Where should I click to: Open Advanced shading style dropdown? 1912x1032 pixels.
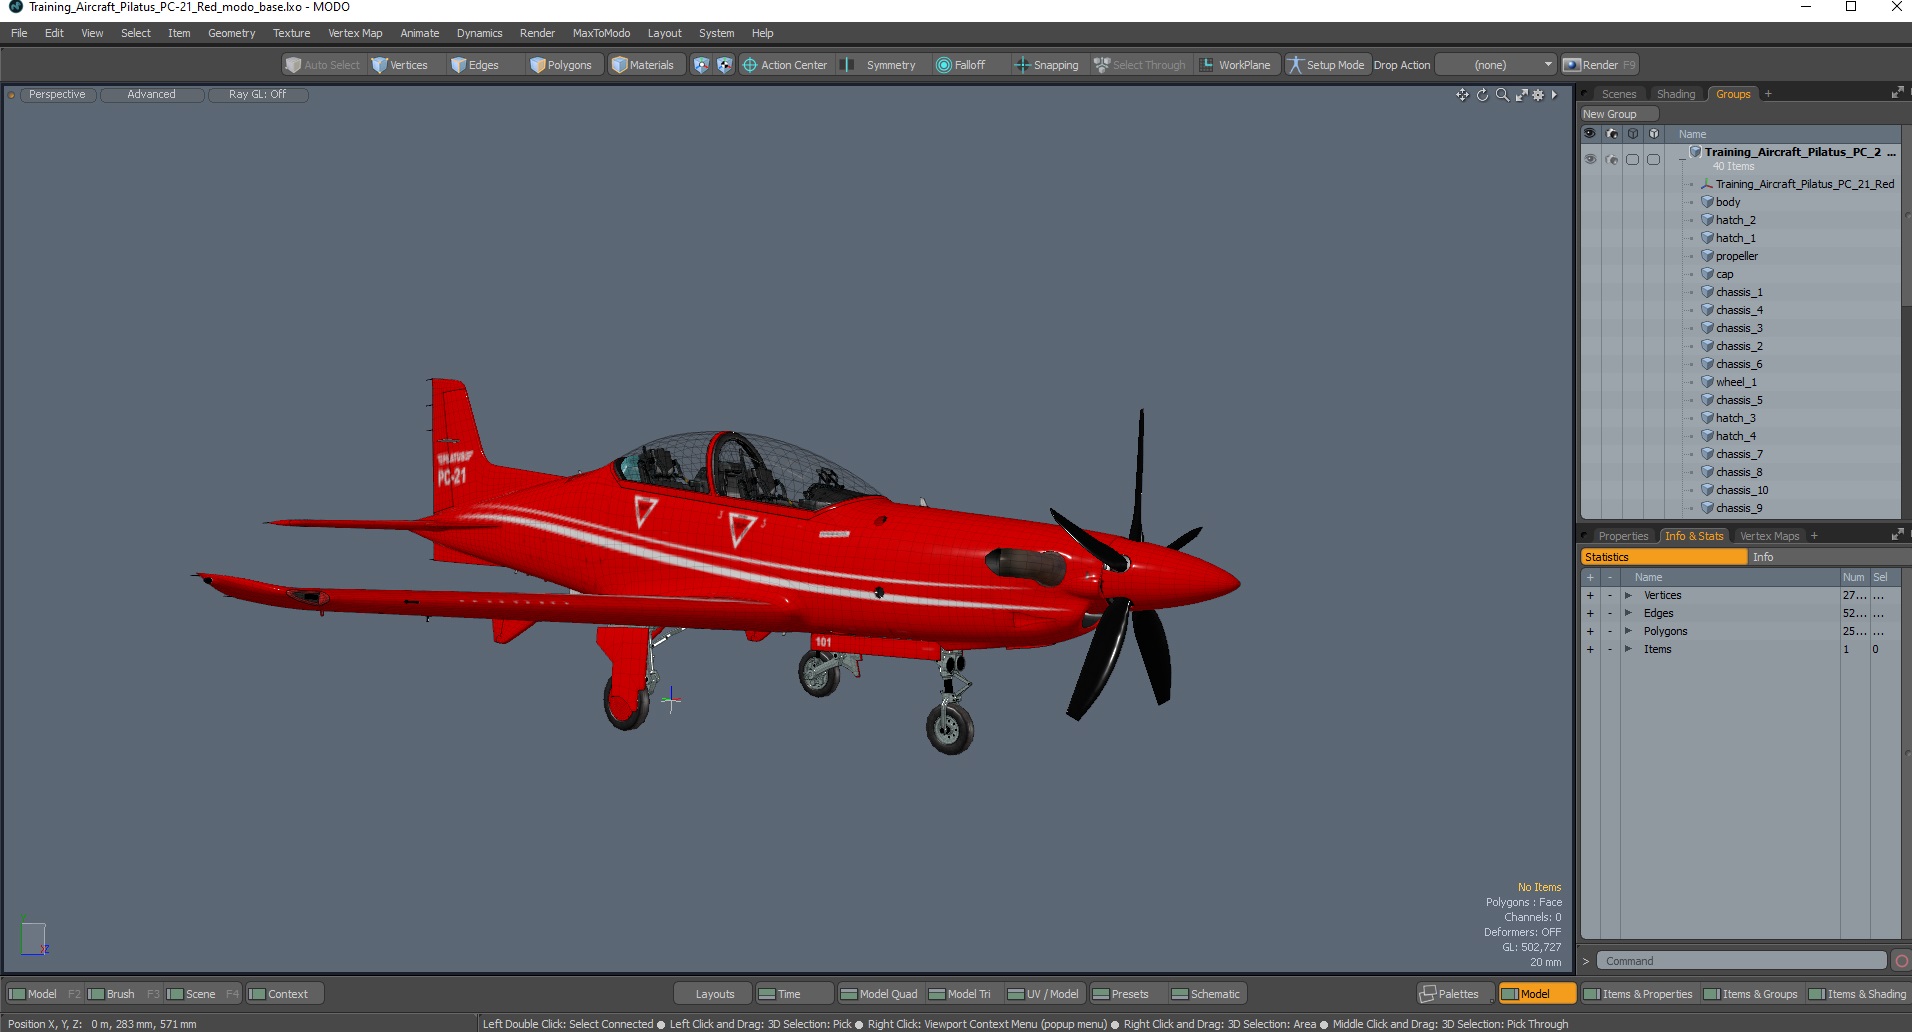[151, 95]
